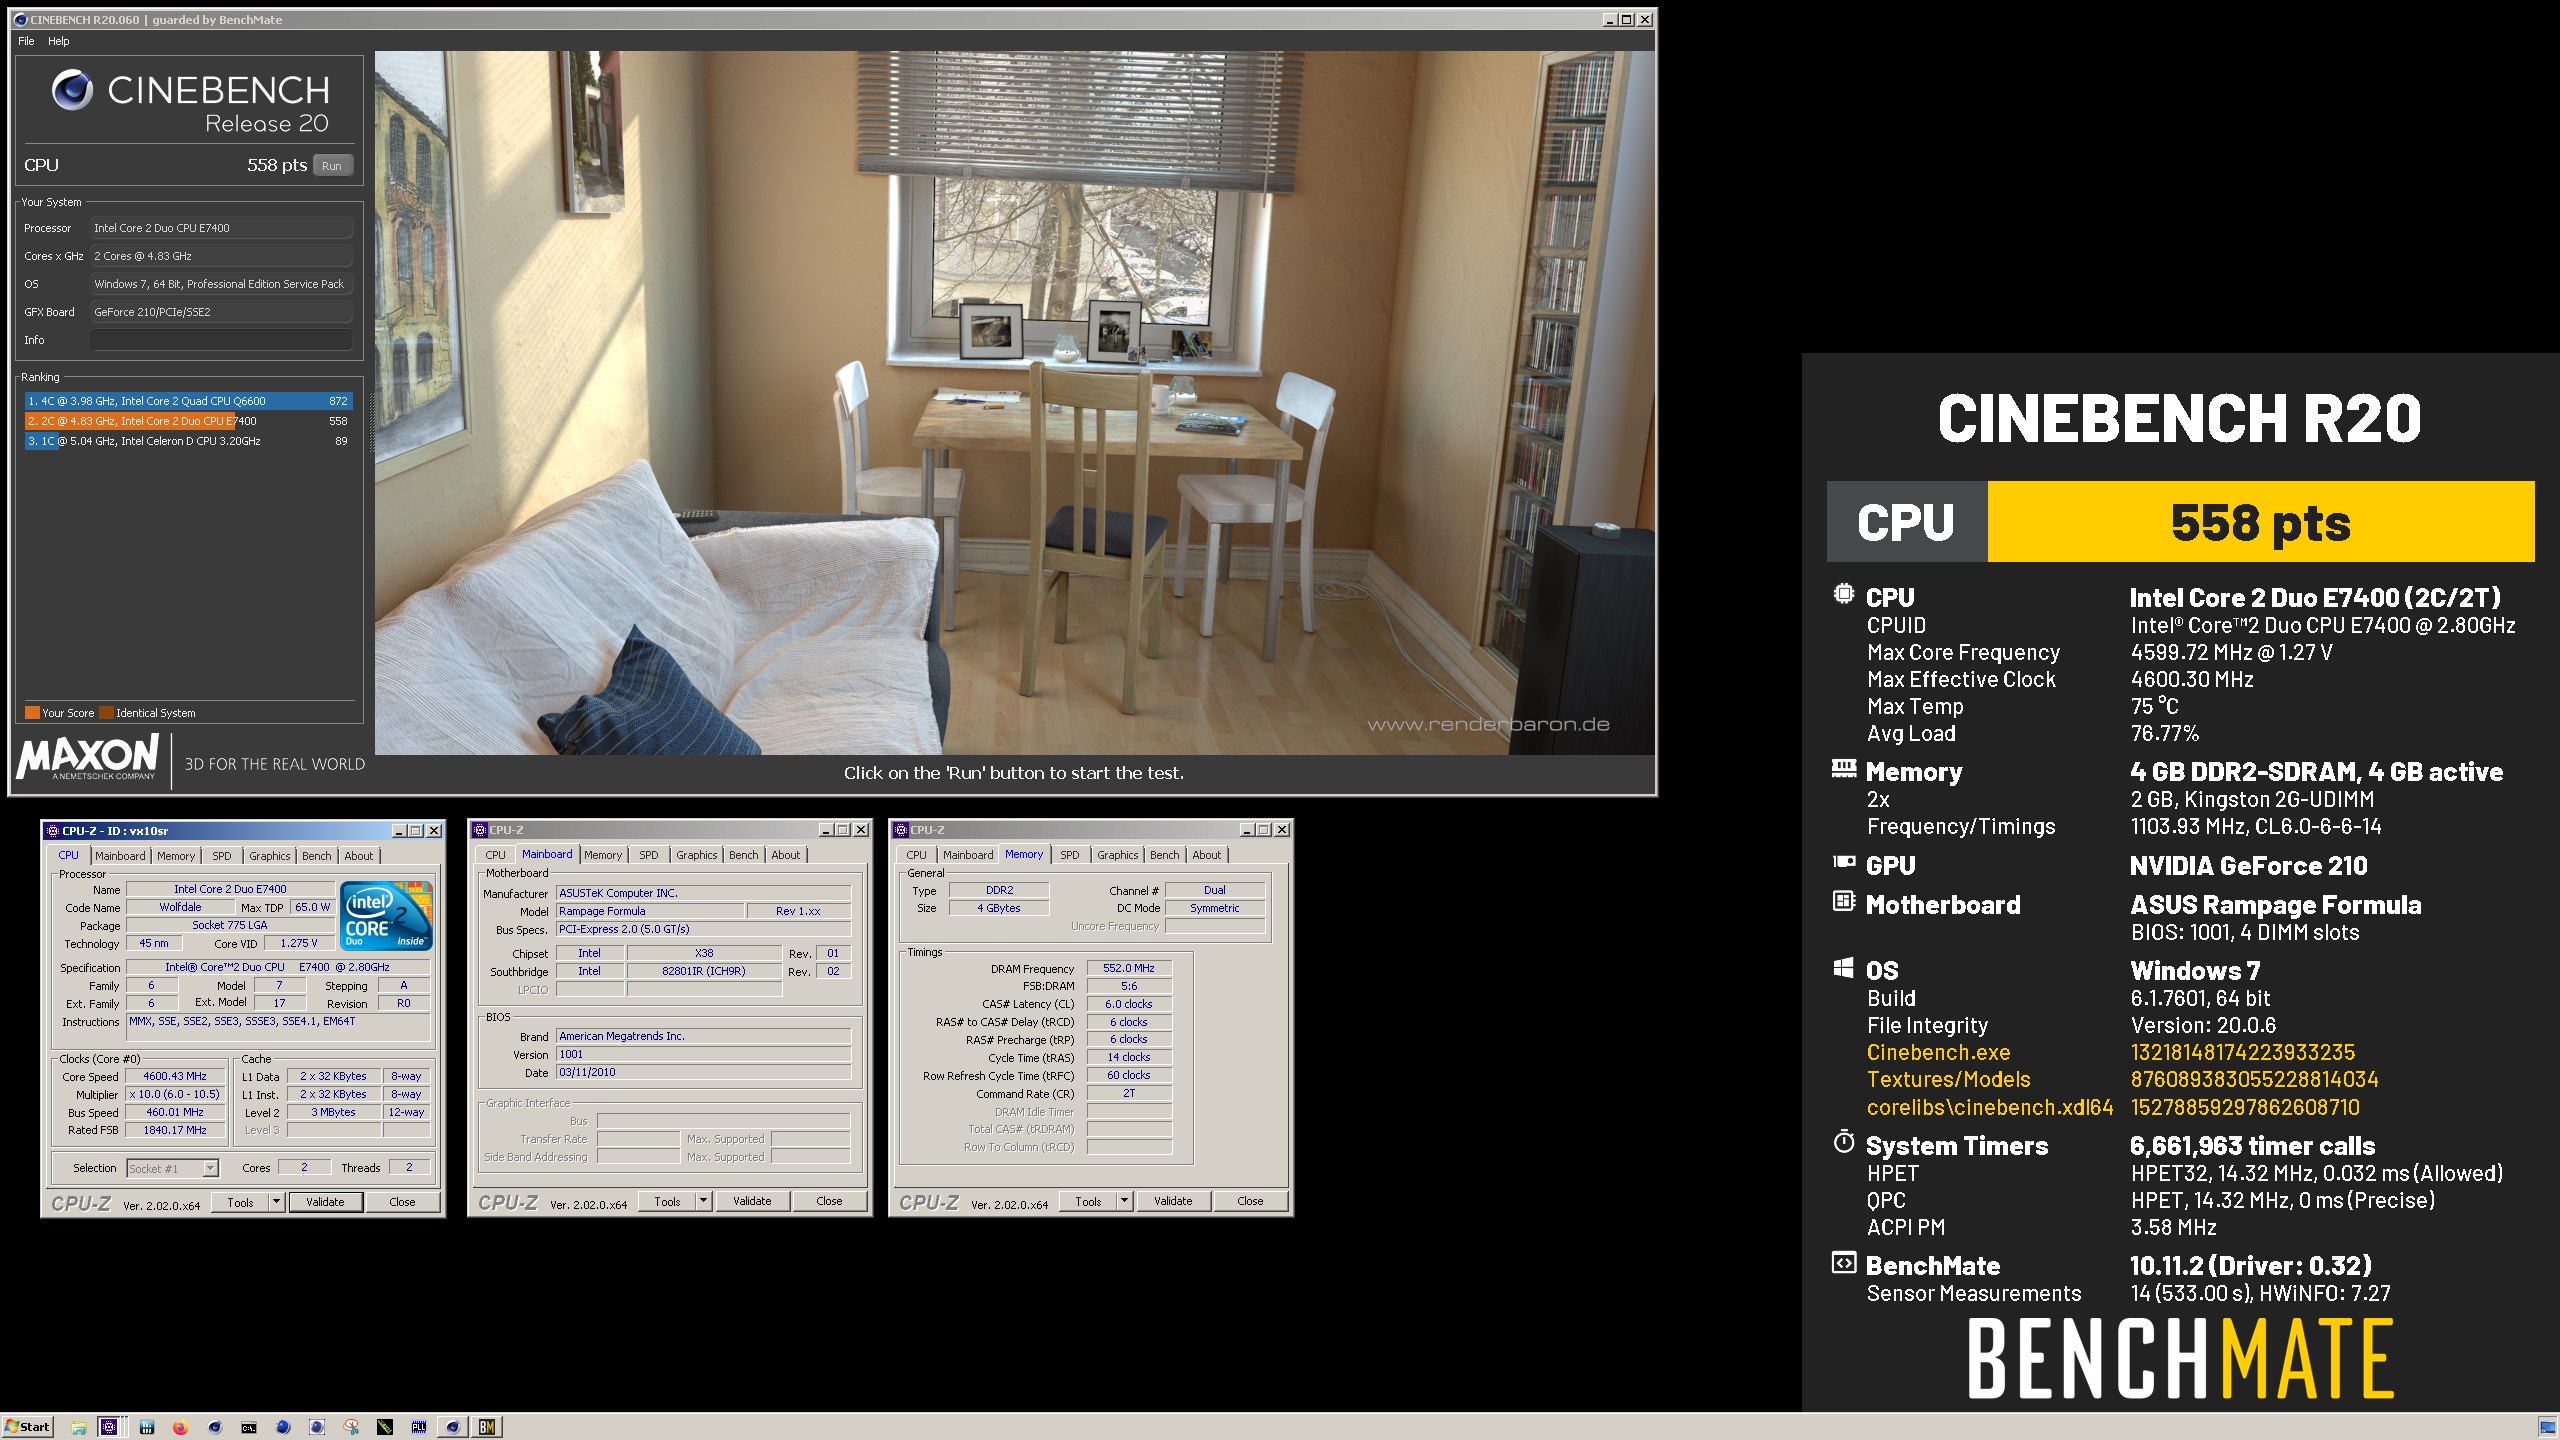
Task: Open the Start menu
Action: tap(28, 1427)
